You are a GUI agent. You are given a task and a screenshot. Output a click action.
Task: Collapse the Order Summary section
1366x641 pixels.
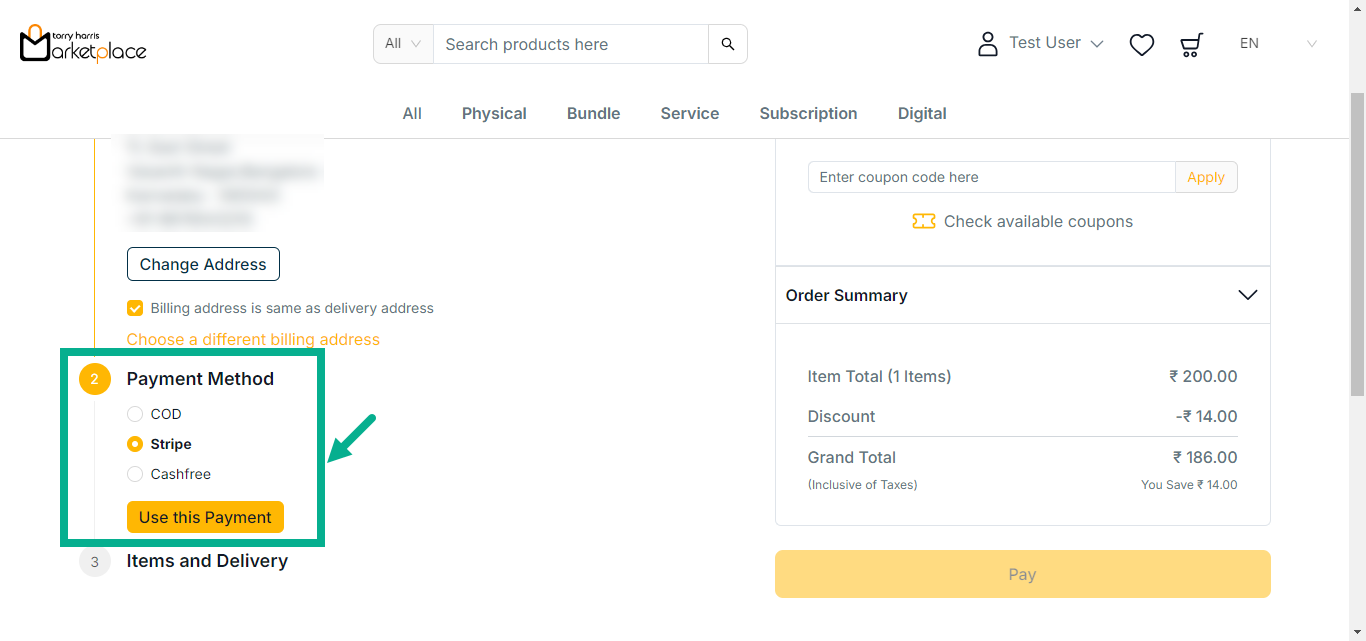[x=1247, y=295]
